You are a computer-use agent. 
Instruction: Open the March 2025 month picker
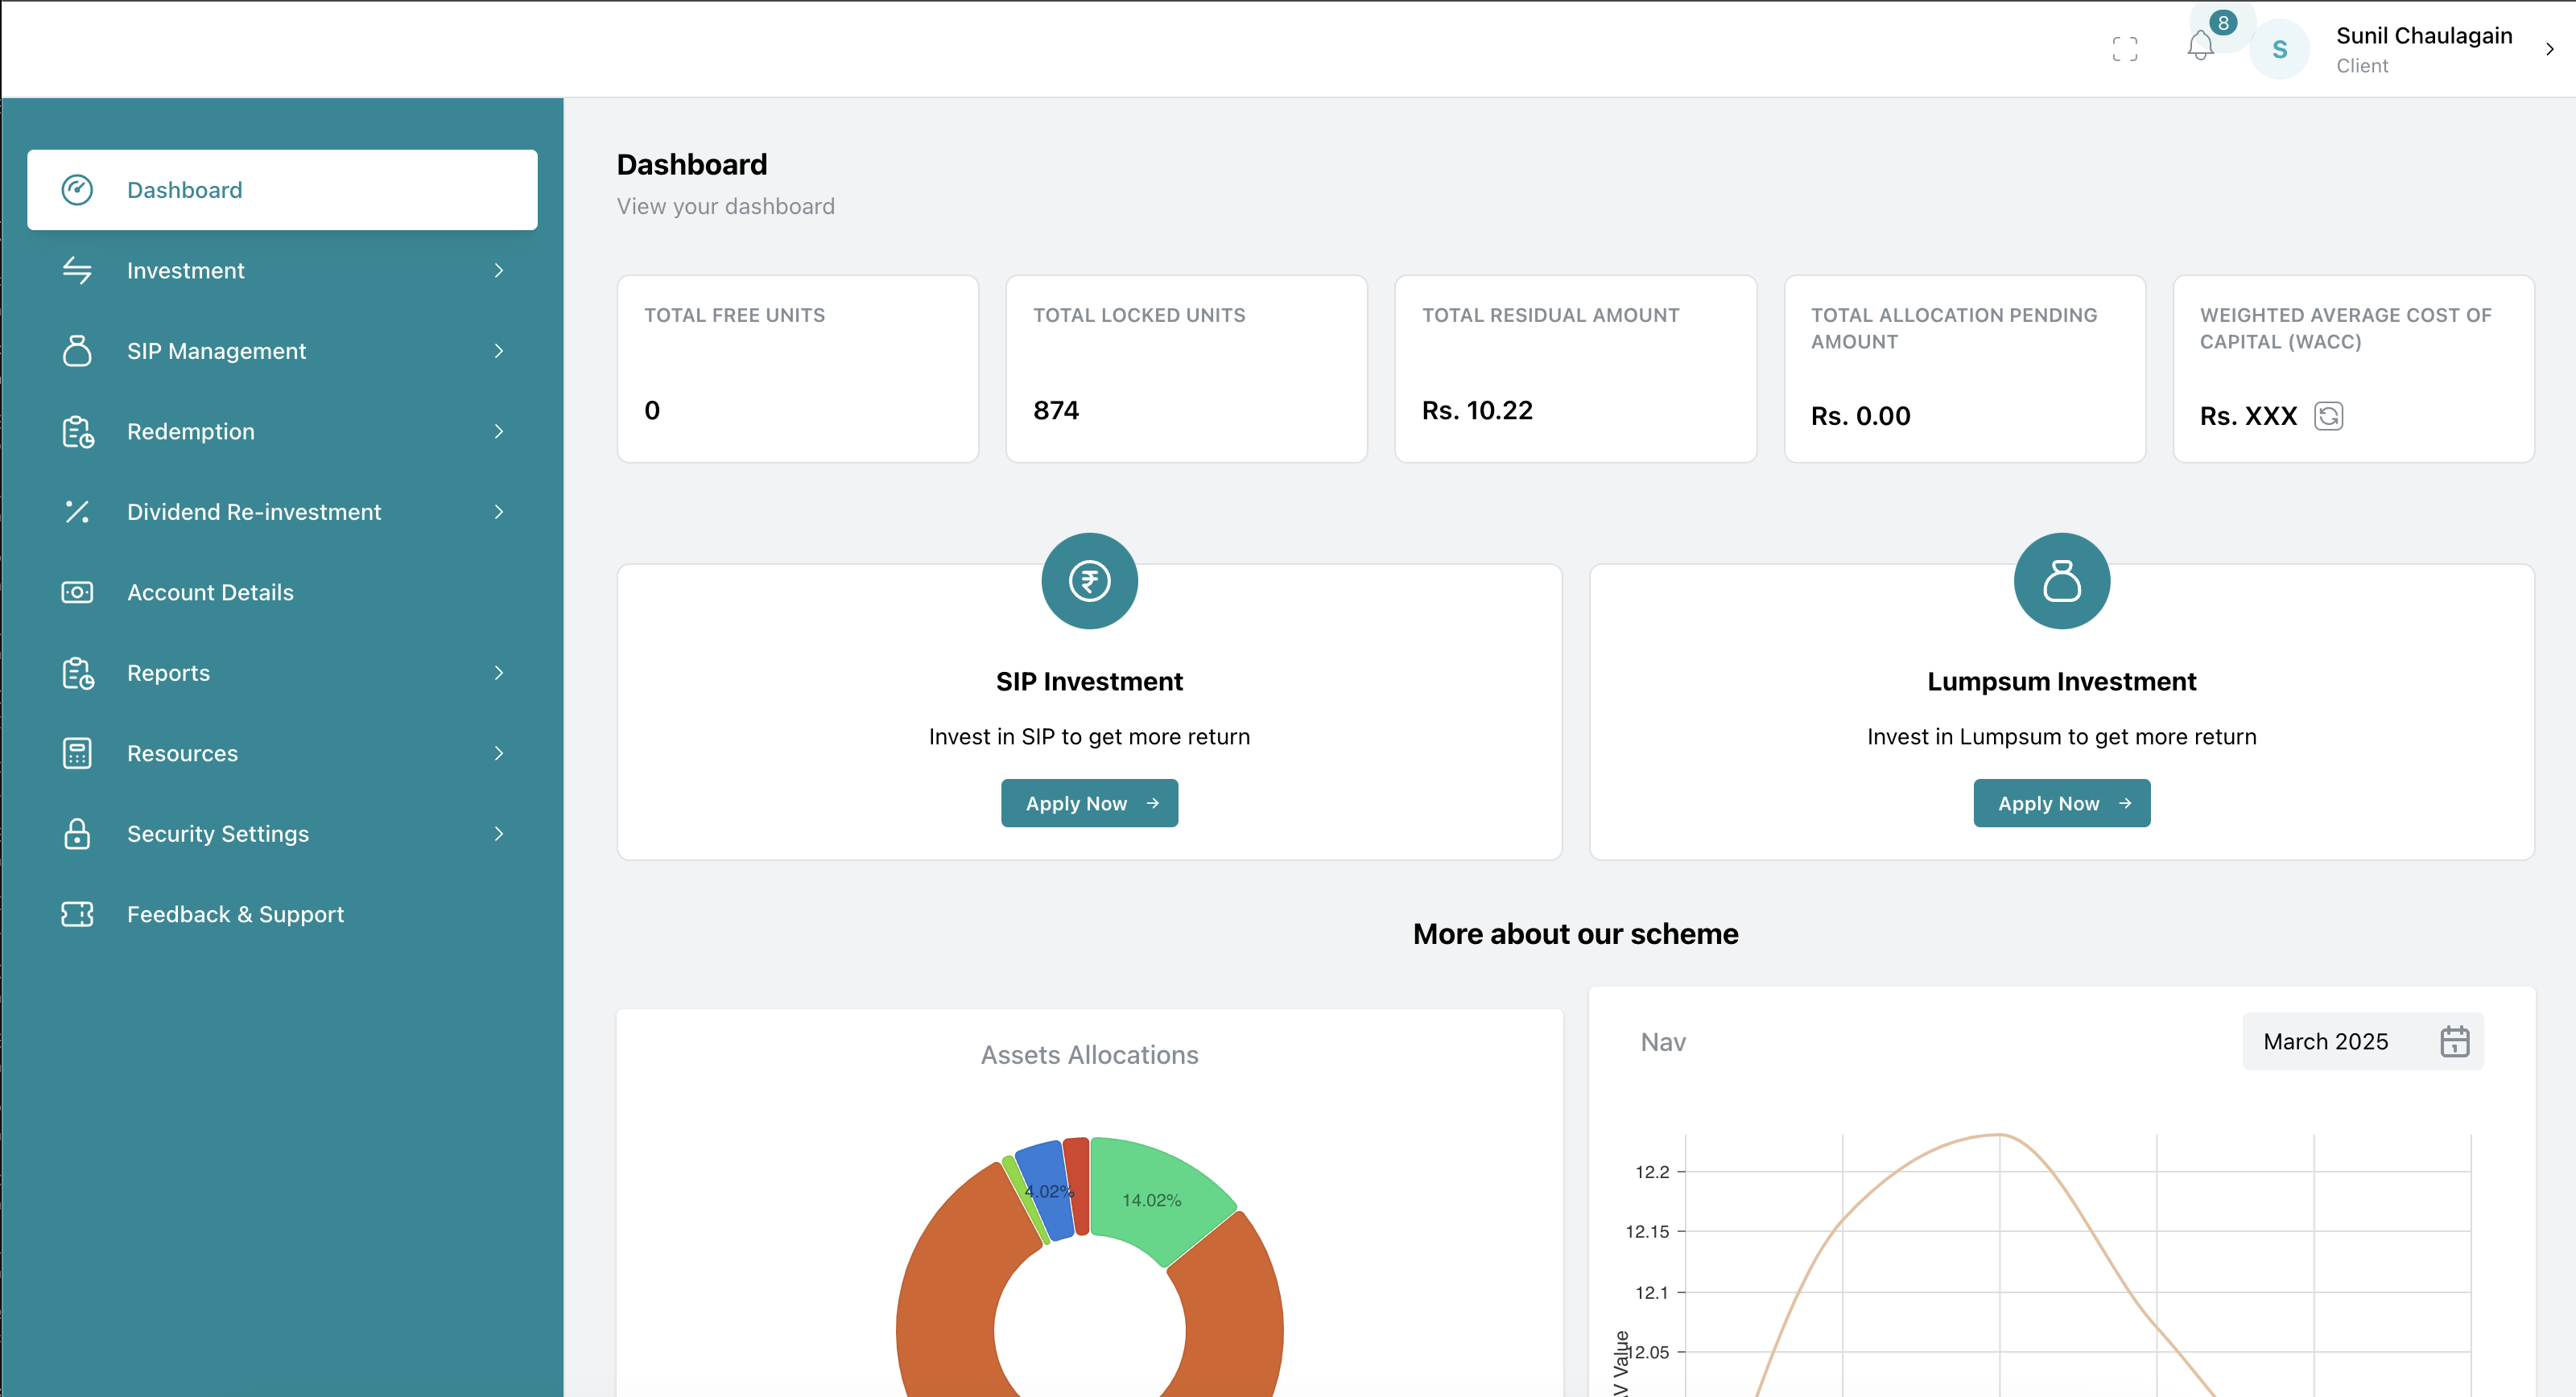point(2362,1042)
